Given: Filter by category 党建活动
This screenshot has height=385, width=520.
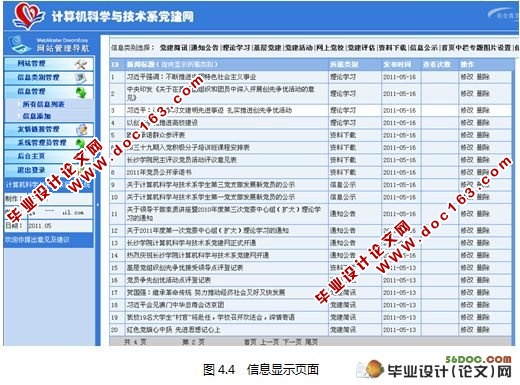Looking at the screenshot, I should pos(299,48).
